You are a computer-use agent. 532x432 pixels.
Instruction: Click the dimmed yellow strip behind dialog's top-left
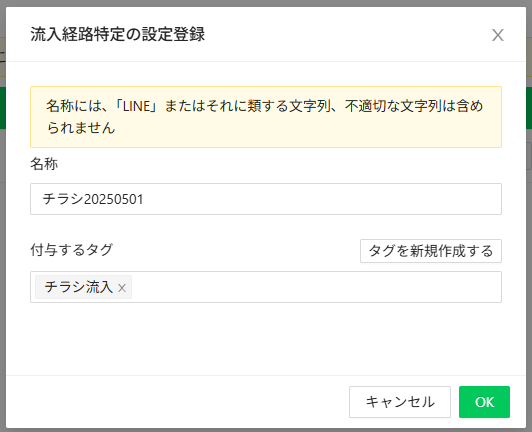point(3,57)
